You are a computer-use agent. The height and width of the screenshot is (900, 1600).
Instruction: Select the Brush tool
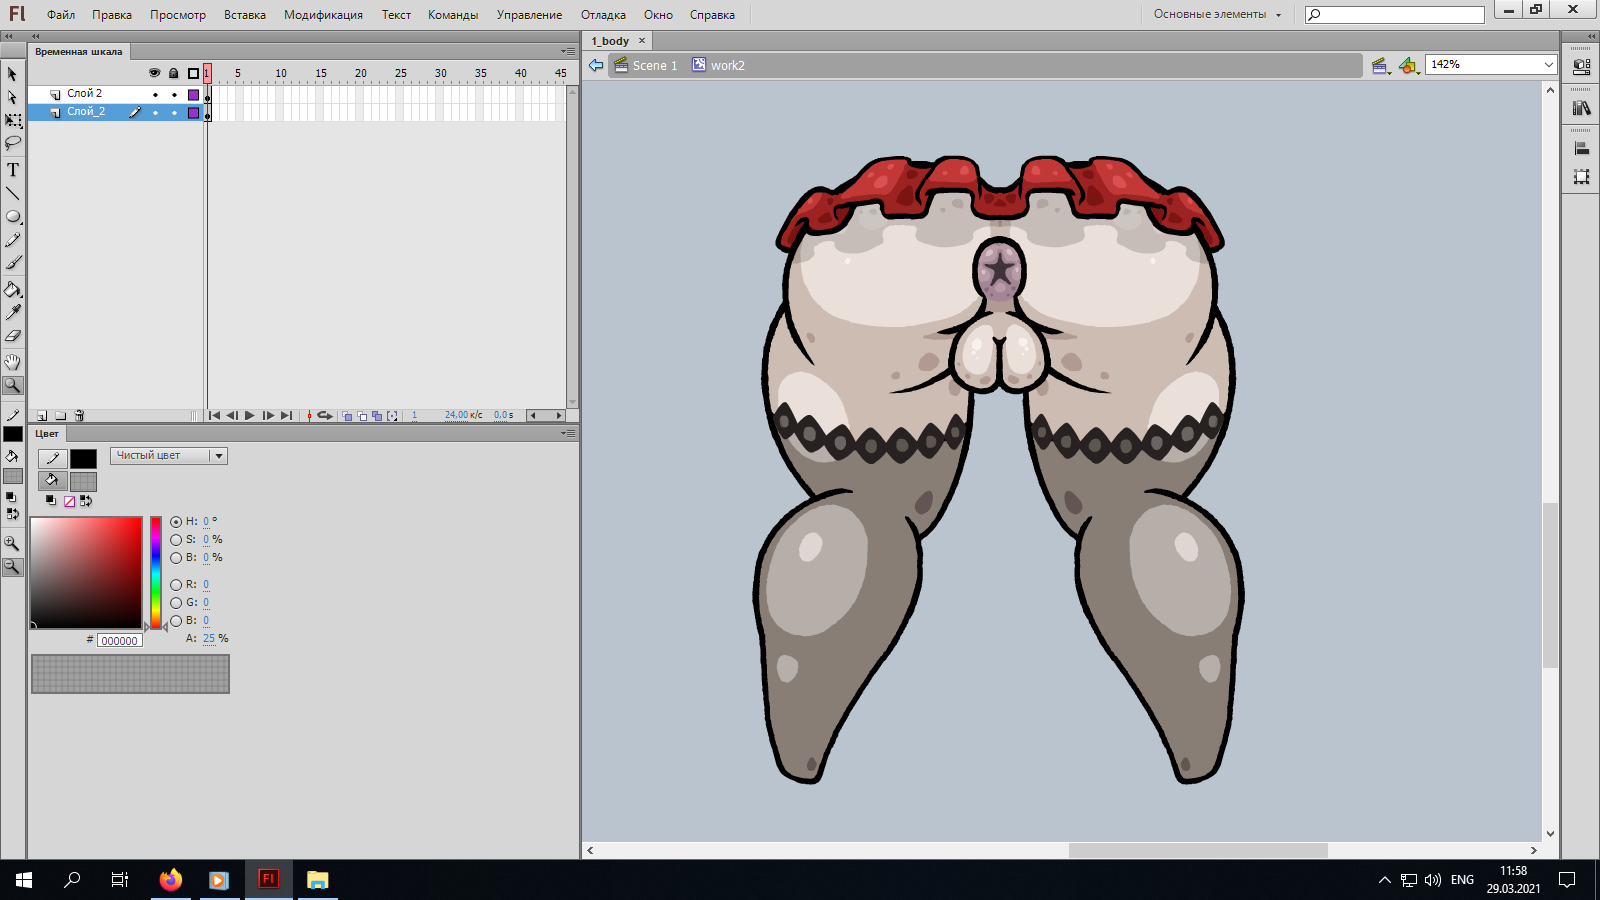tap(12, 263)
